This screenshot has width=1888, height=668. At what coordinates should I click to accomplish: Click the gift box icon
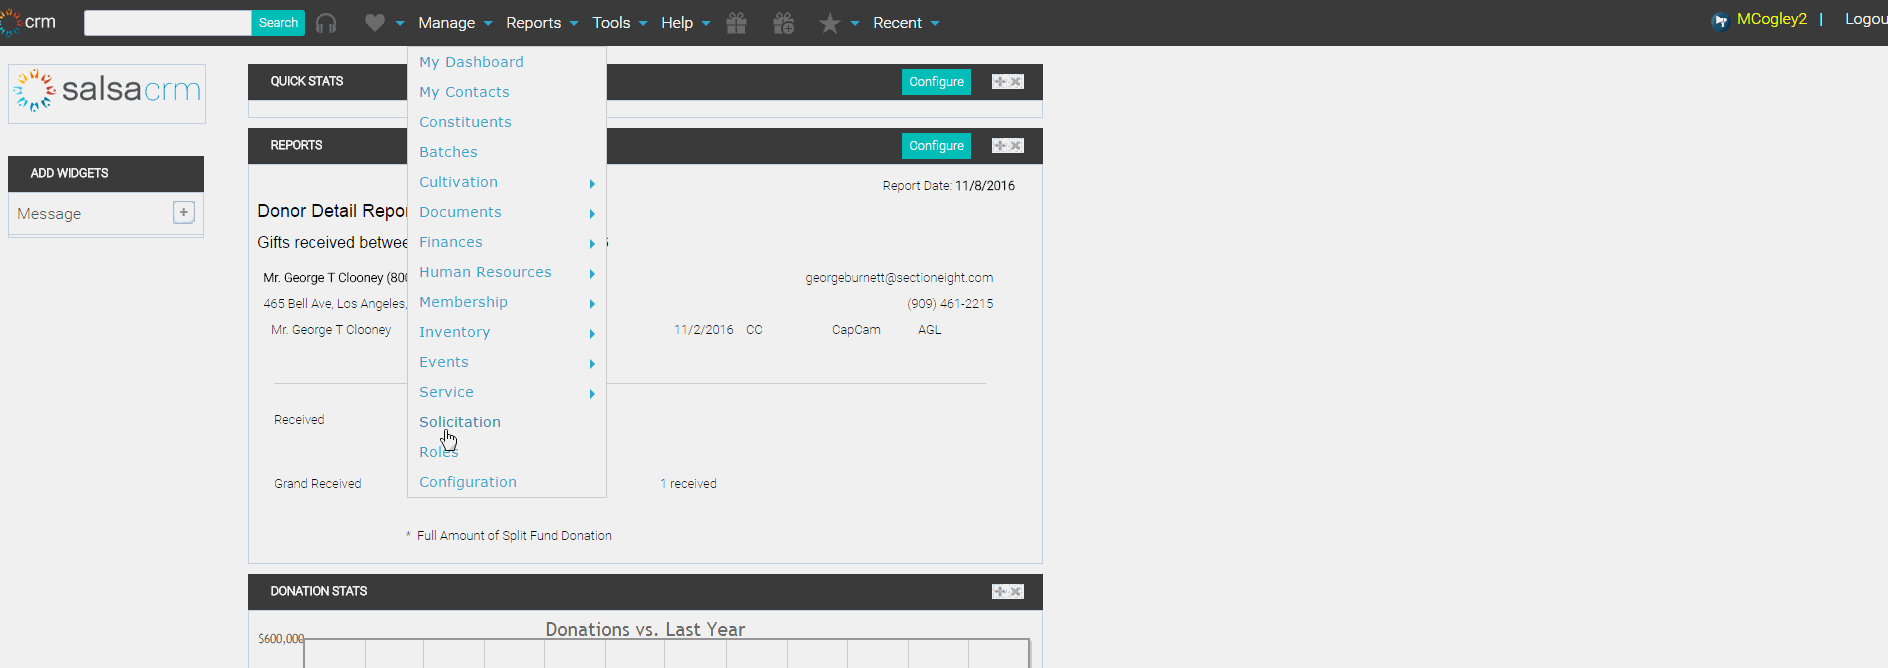tap(737, 23)
